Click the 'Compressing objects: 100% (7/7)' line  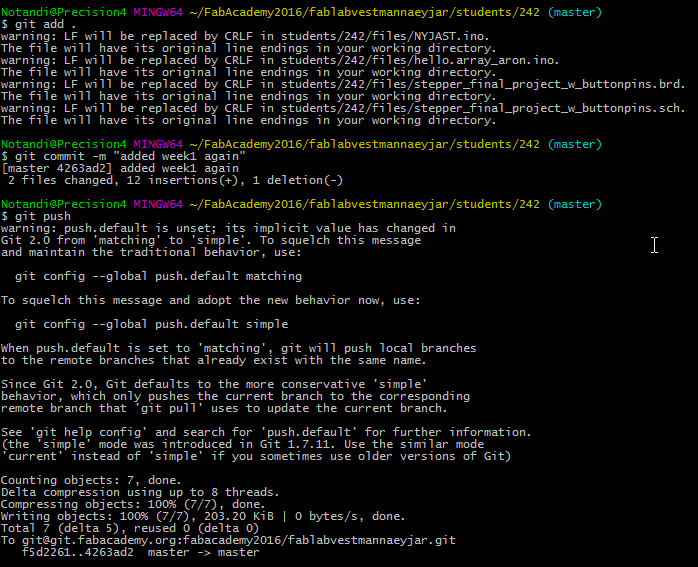click(133, 504)
